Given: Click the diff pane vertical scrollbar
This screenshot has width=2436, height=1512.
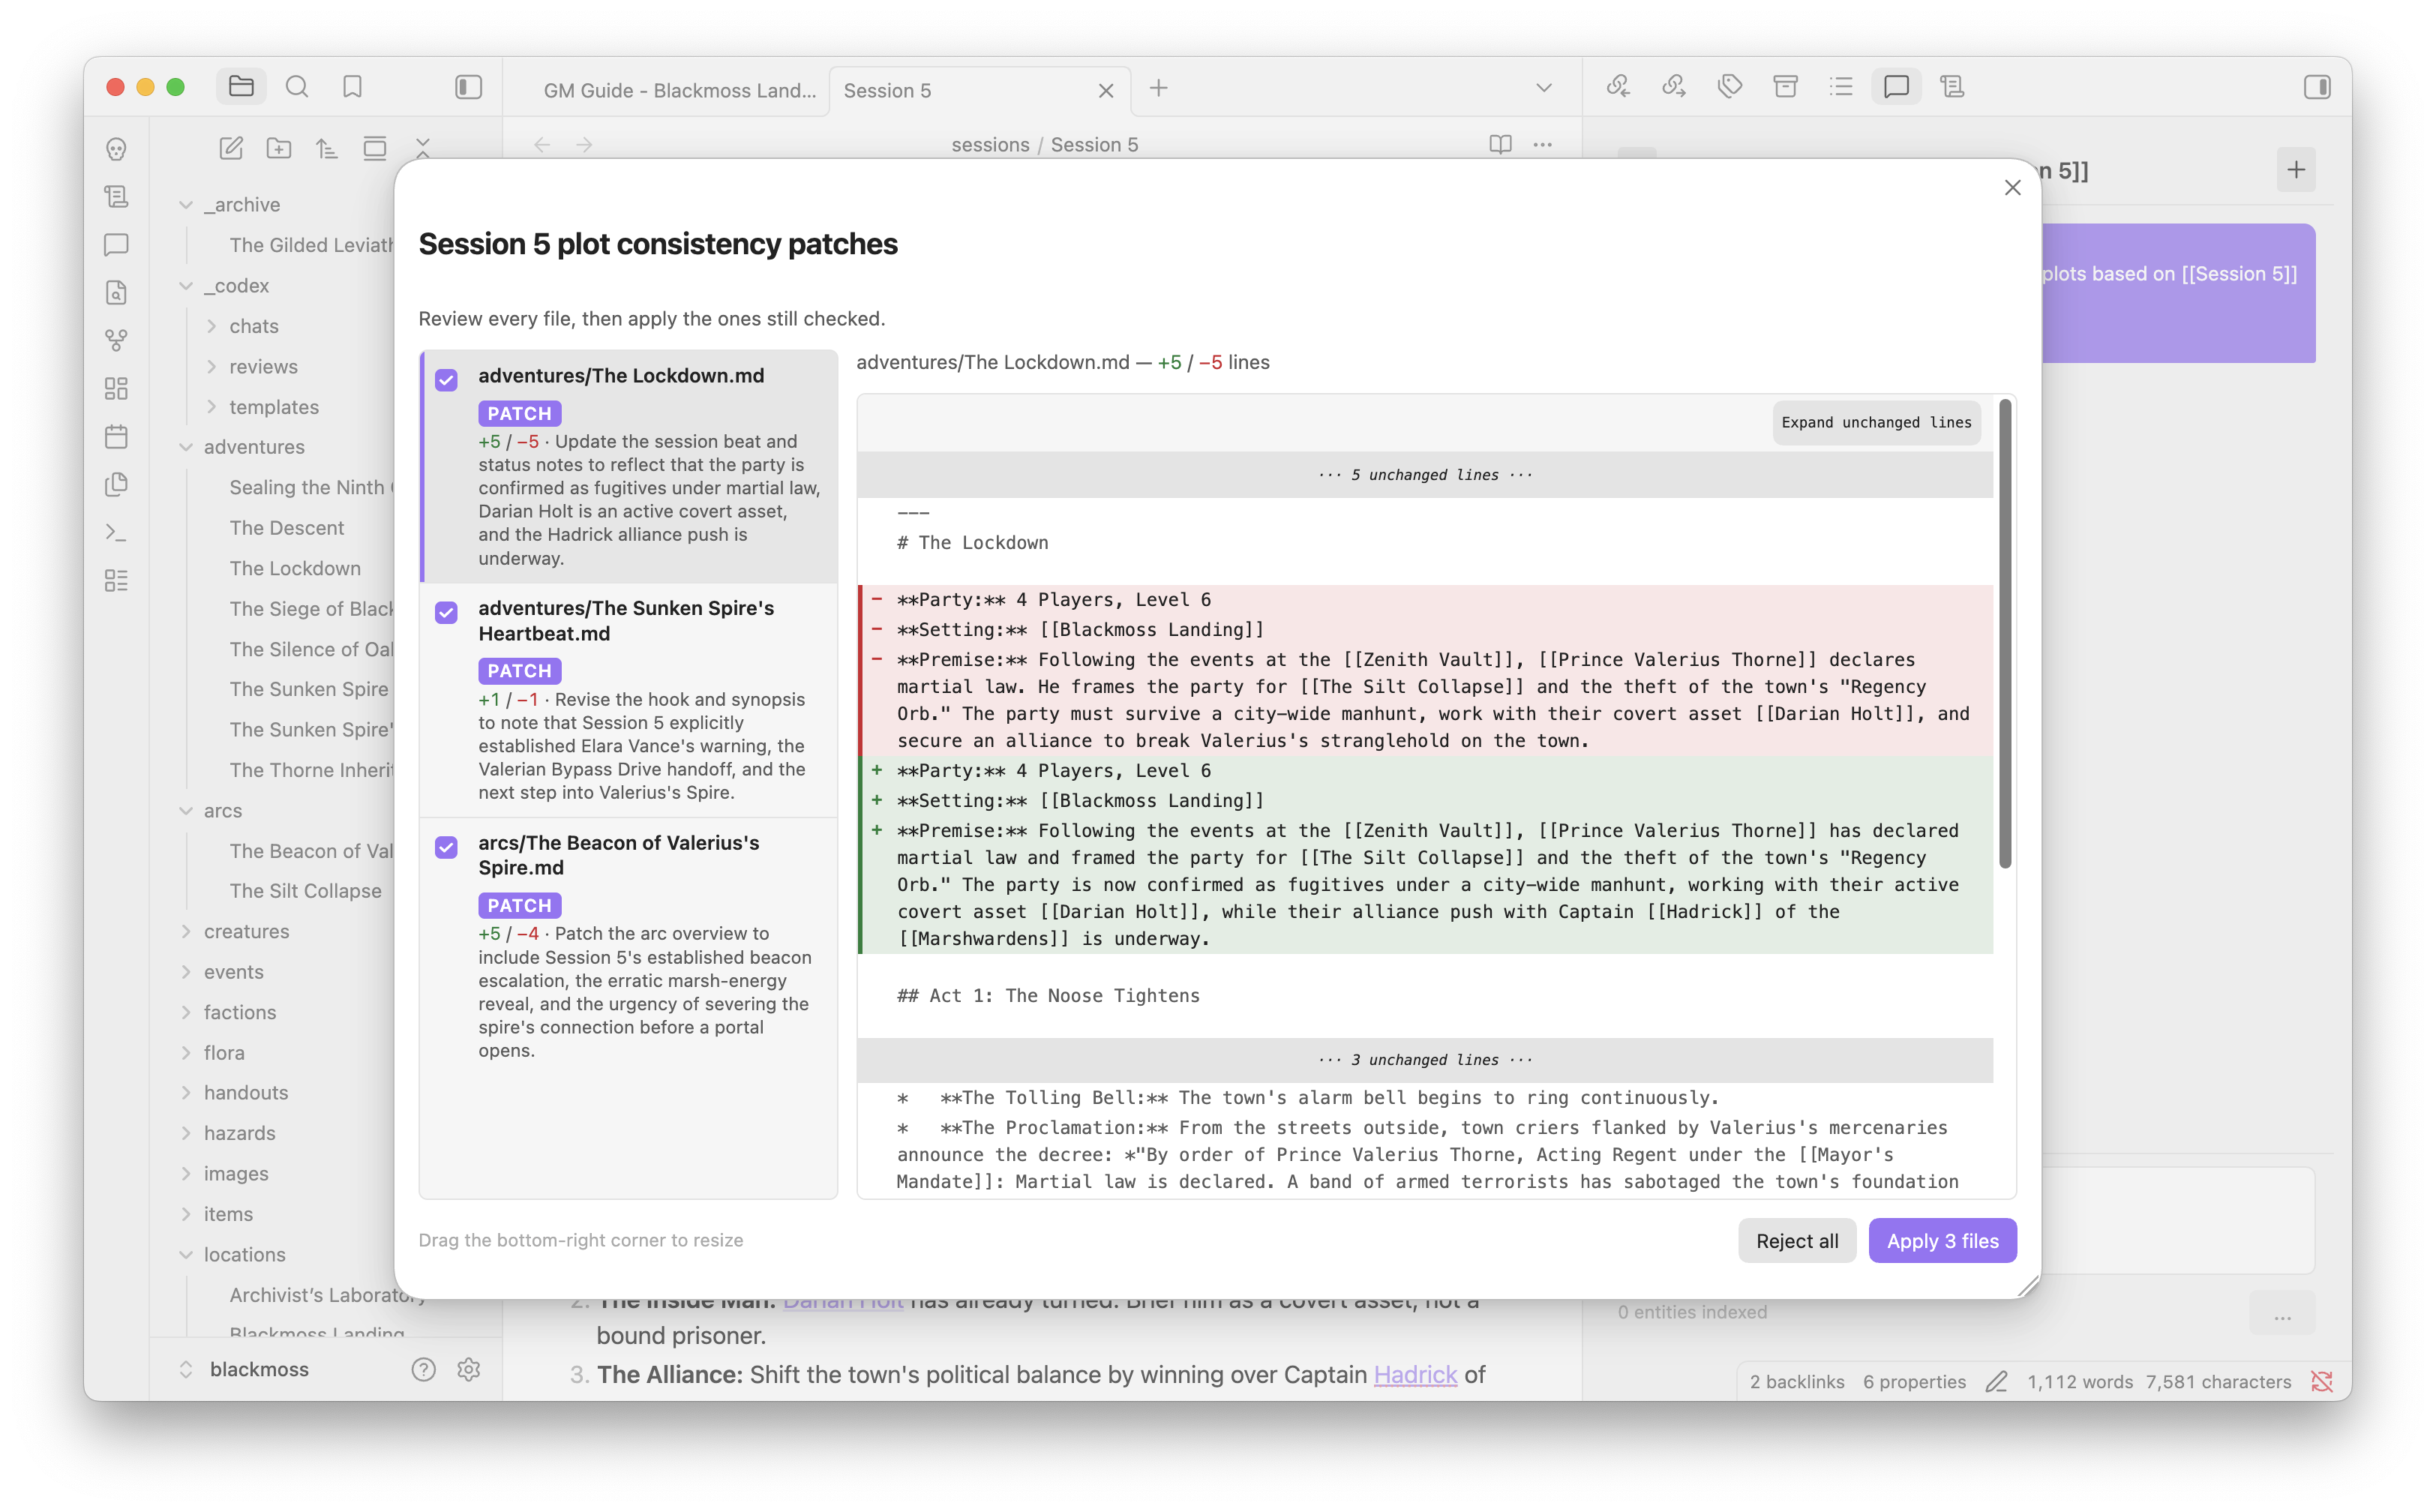Looking at the screenshot, I should [x=2005, y=633].
